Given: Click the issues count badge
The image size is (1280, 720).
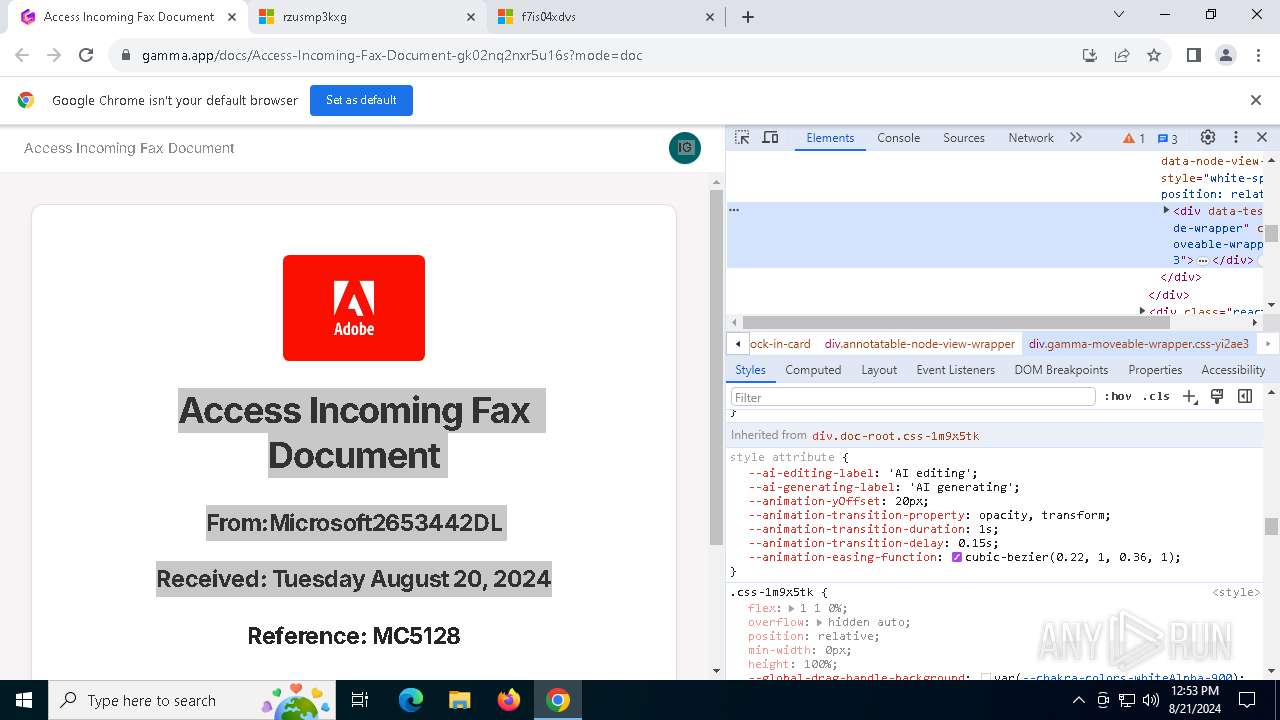Looking at the screenshot, I should click(1168, 138).
